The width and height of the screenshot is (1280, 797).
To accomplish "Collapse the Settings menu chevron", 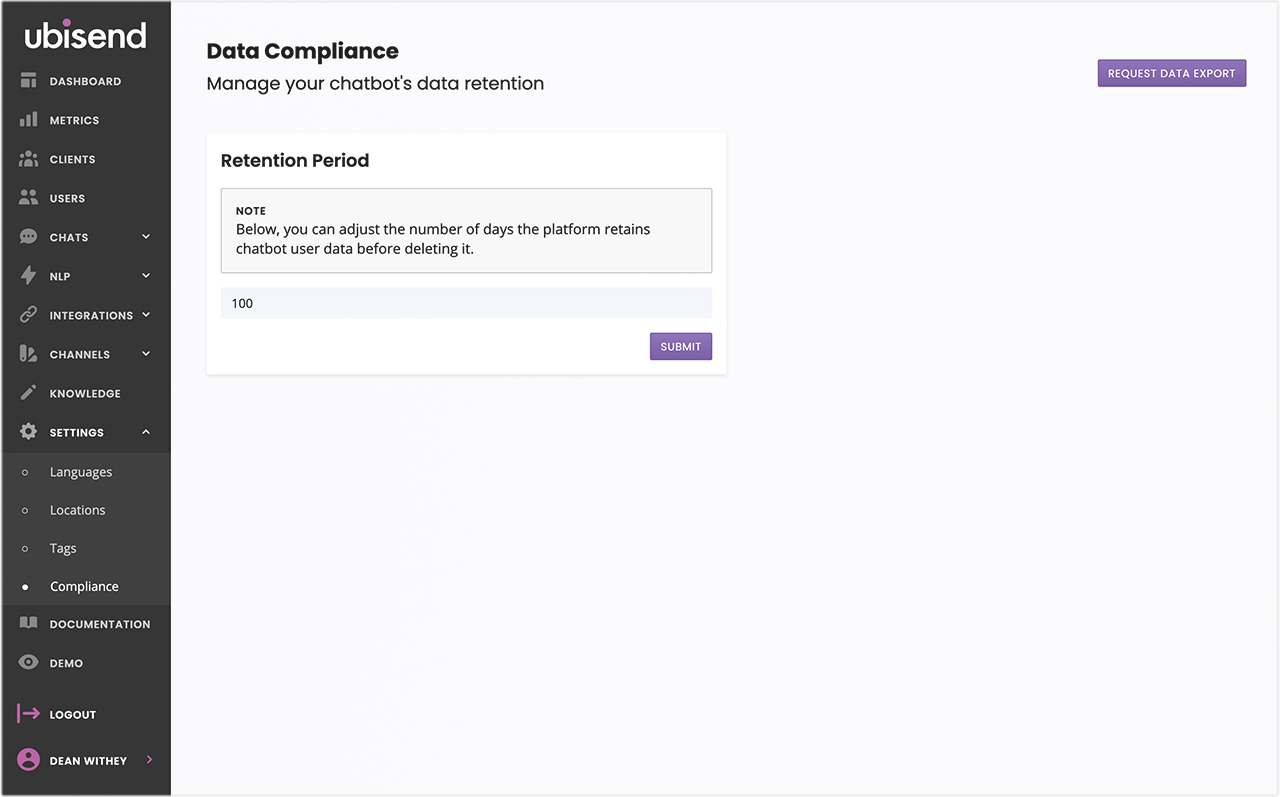I will pyautogui.click(x=146, y=432).
